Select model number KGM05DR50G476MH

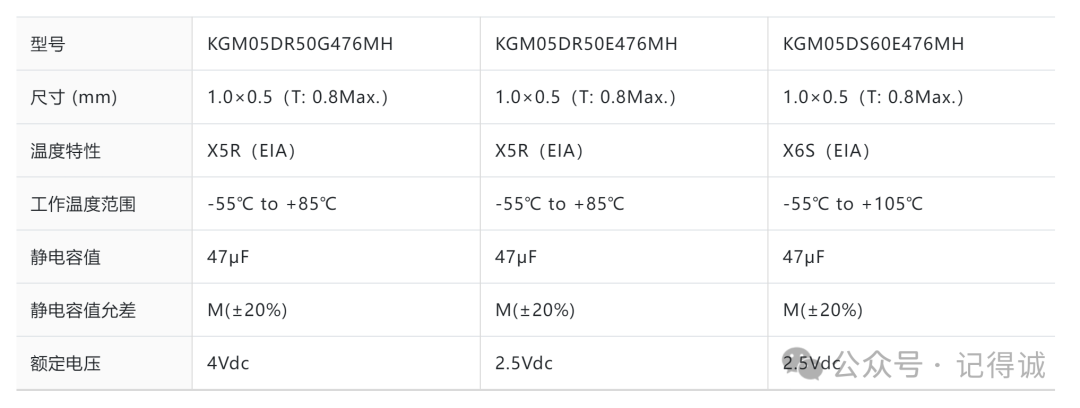pos(300,44)
